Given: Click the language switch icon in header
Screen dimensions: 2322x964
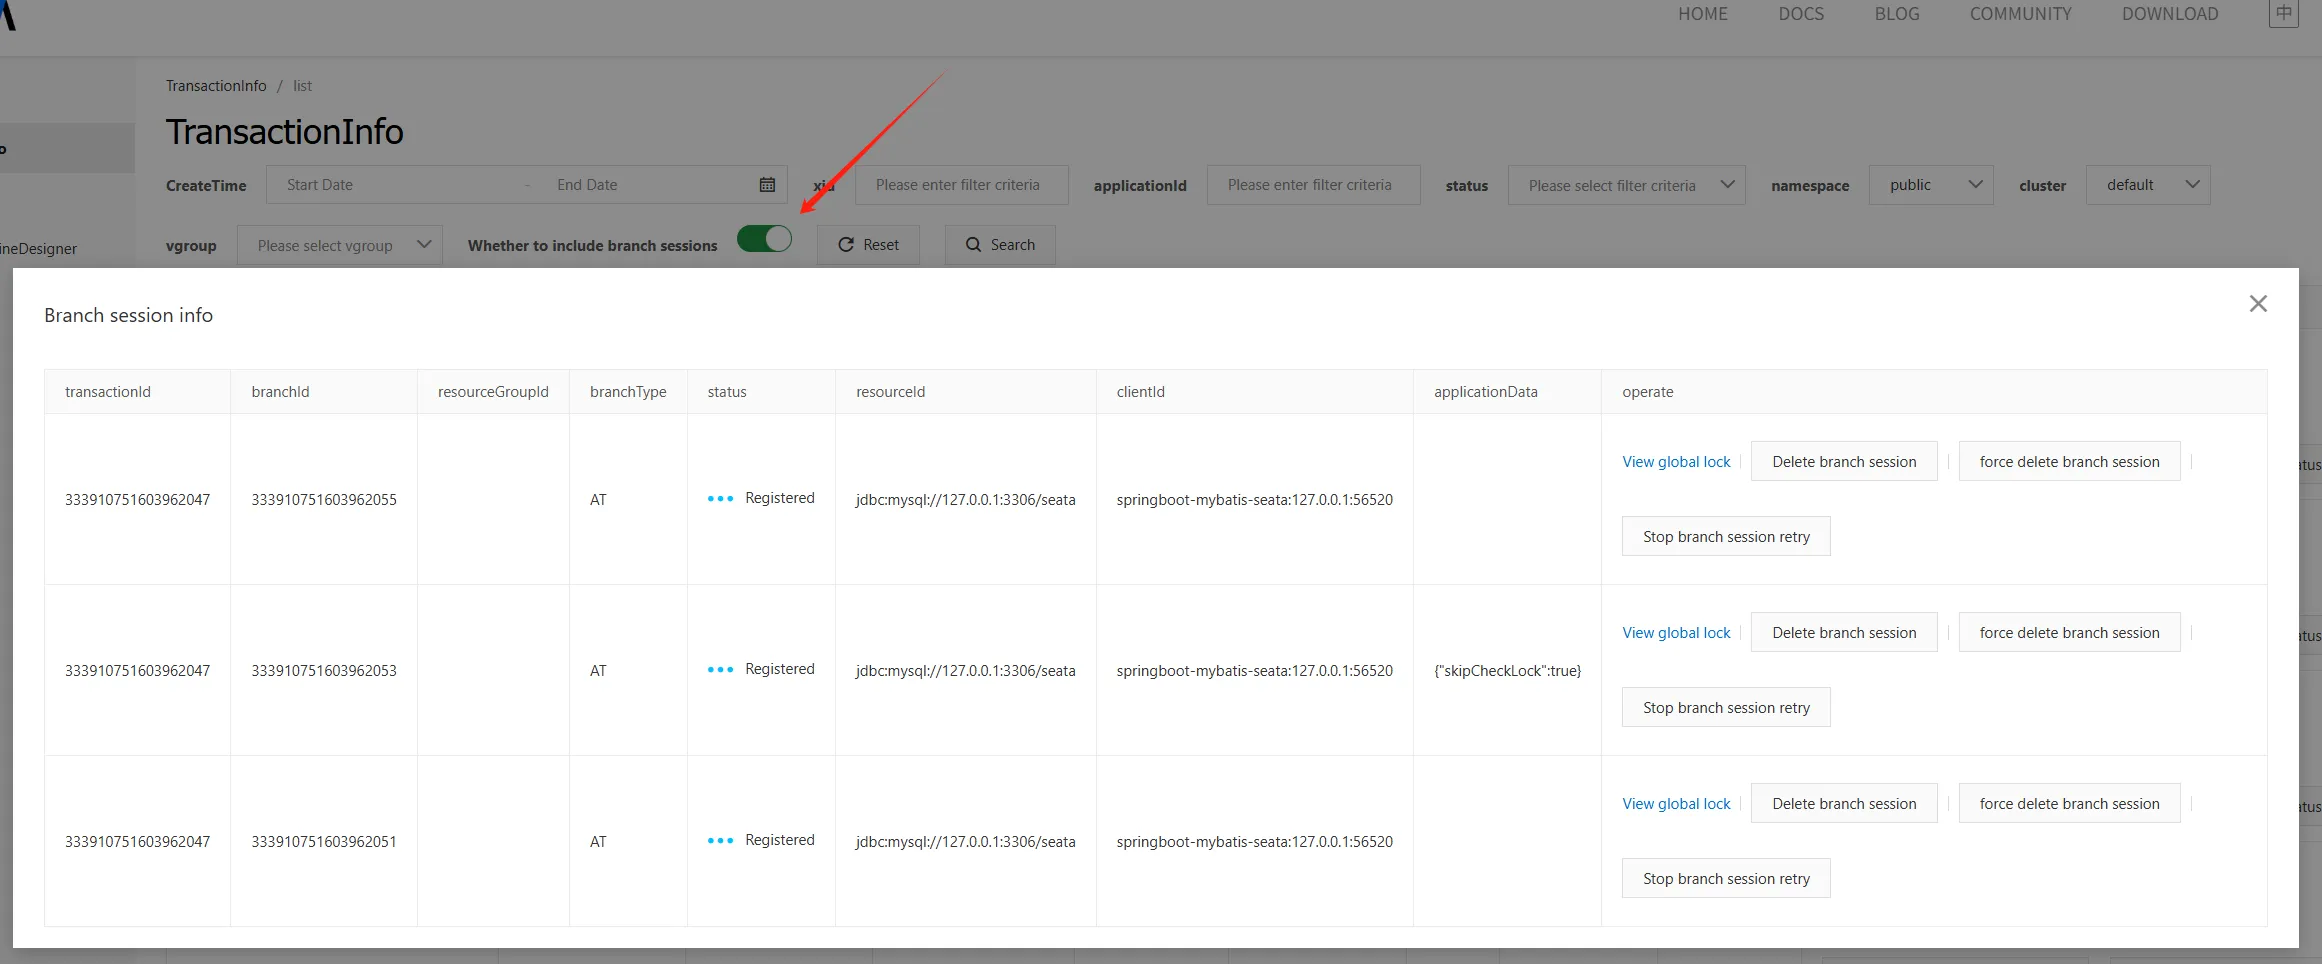Looking at the screenshot, I should click(2283, 14).
